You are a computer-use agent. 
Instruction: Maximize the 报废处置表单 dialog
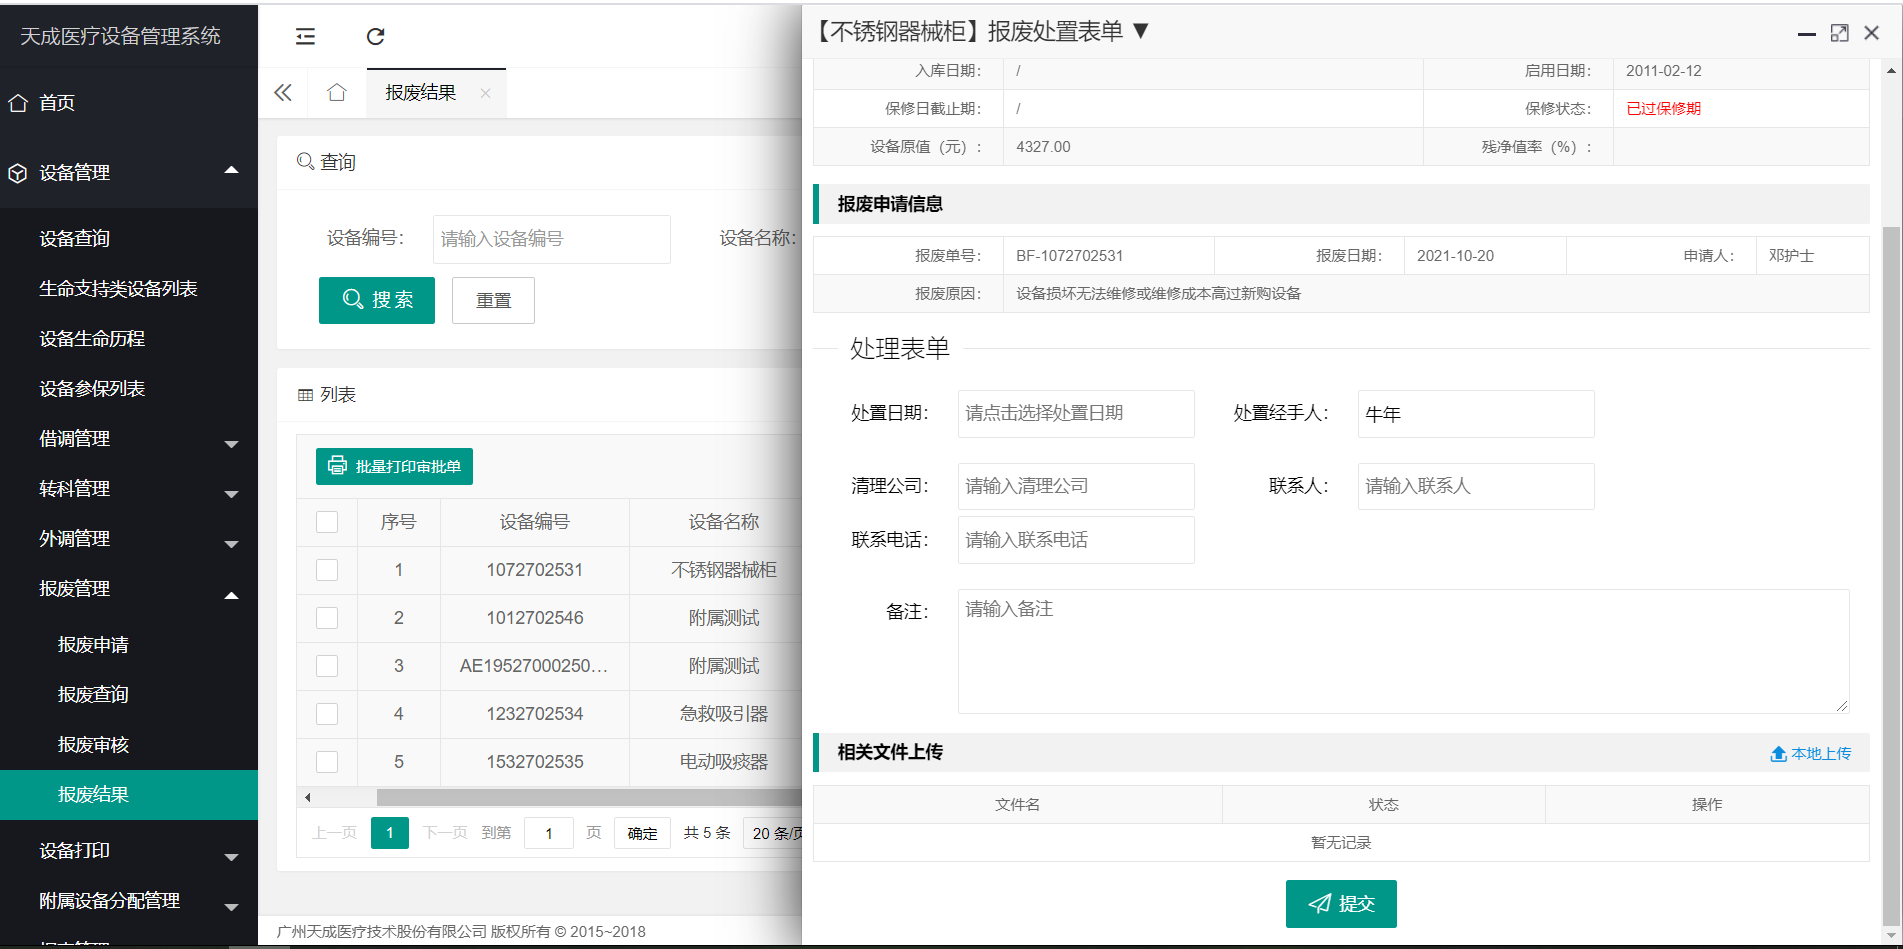1839,33
